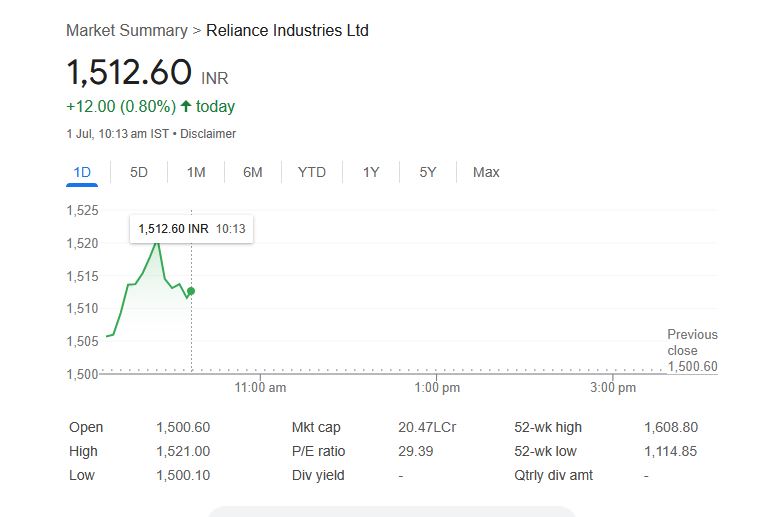Select the YTD range tab
Viewport: 765px width, 517px height.
[x=312, y=172]
